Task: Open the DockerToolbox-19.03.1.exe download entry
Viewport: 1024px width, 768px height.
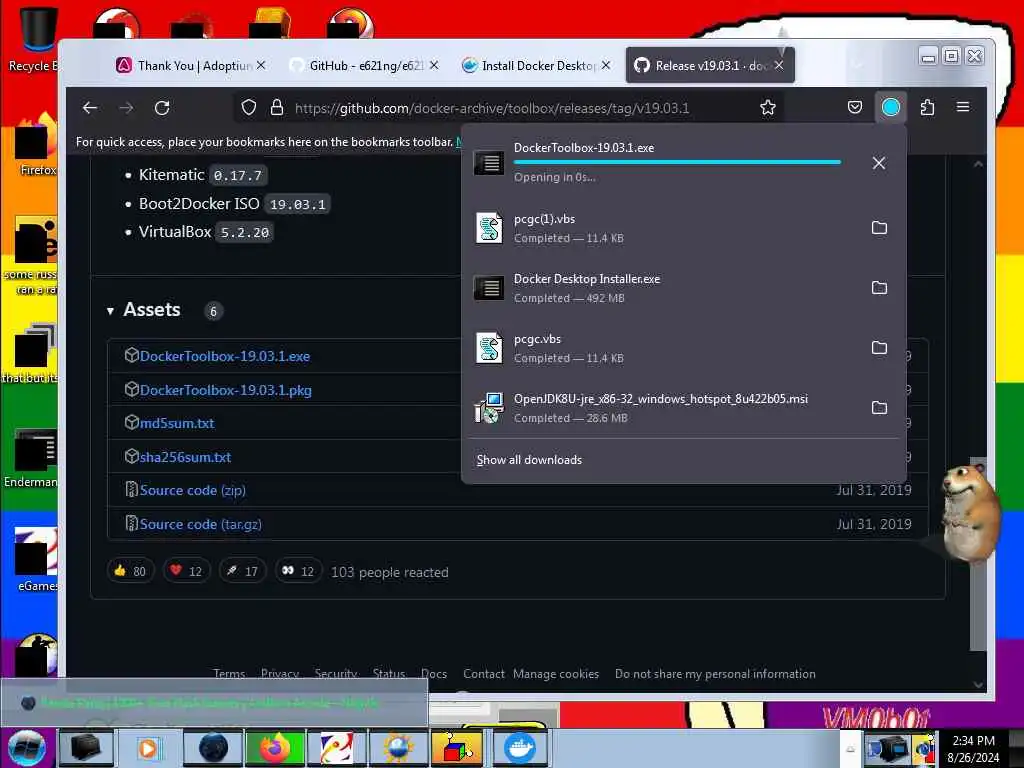Action: (x=660, y=163)
